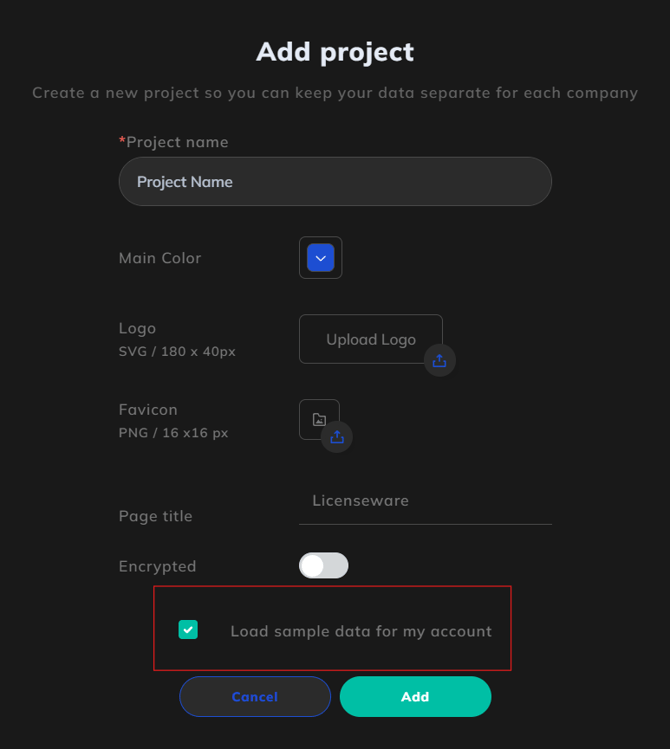Click the chevron in the blue color swatch

[320, 258]
